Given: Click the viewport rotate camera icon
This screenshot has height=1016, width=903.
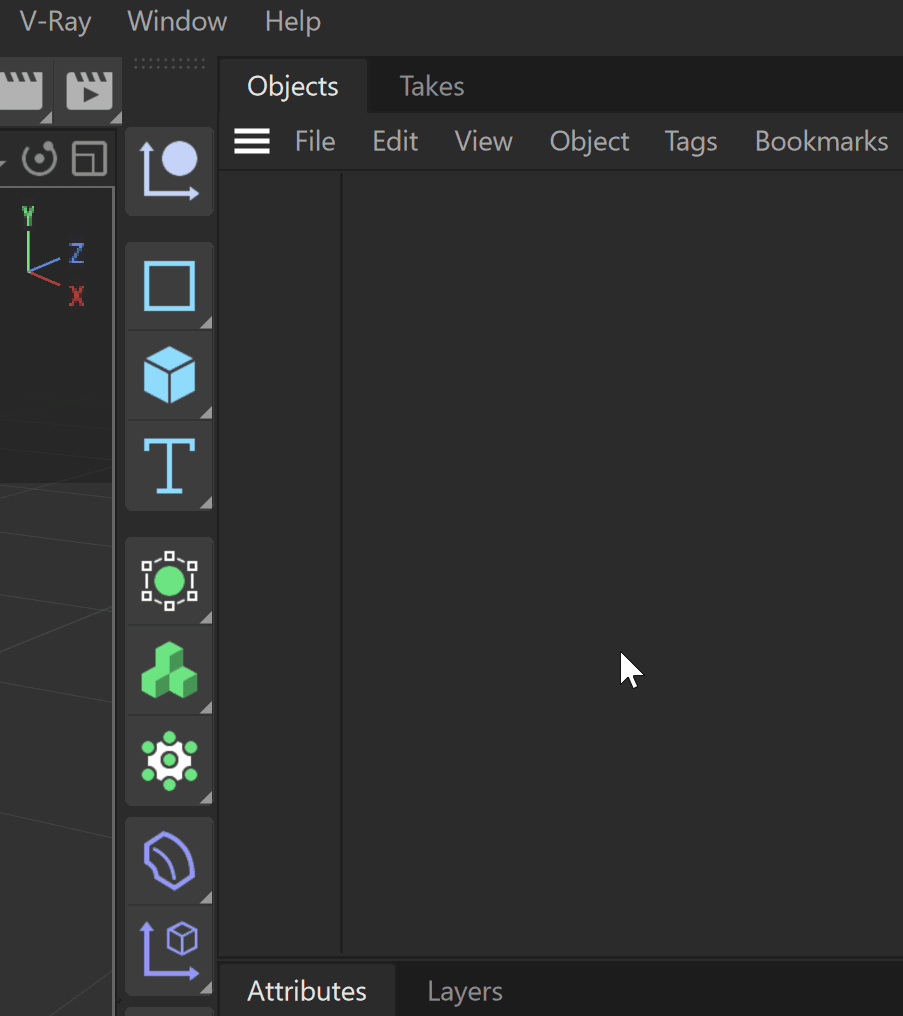Looking at the screenshot, I should (40, 159).
